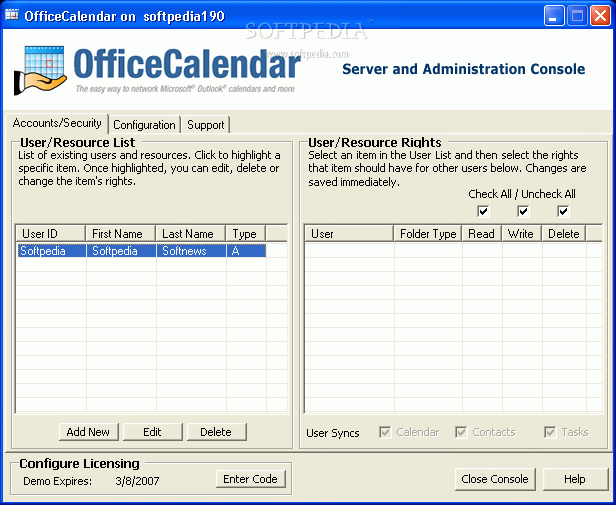
Task: Click the OfficeCalendar title bar app icon
Action: 12,15
